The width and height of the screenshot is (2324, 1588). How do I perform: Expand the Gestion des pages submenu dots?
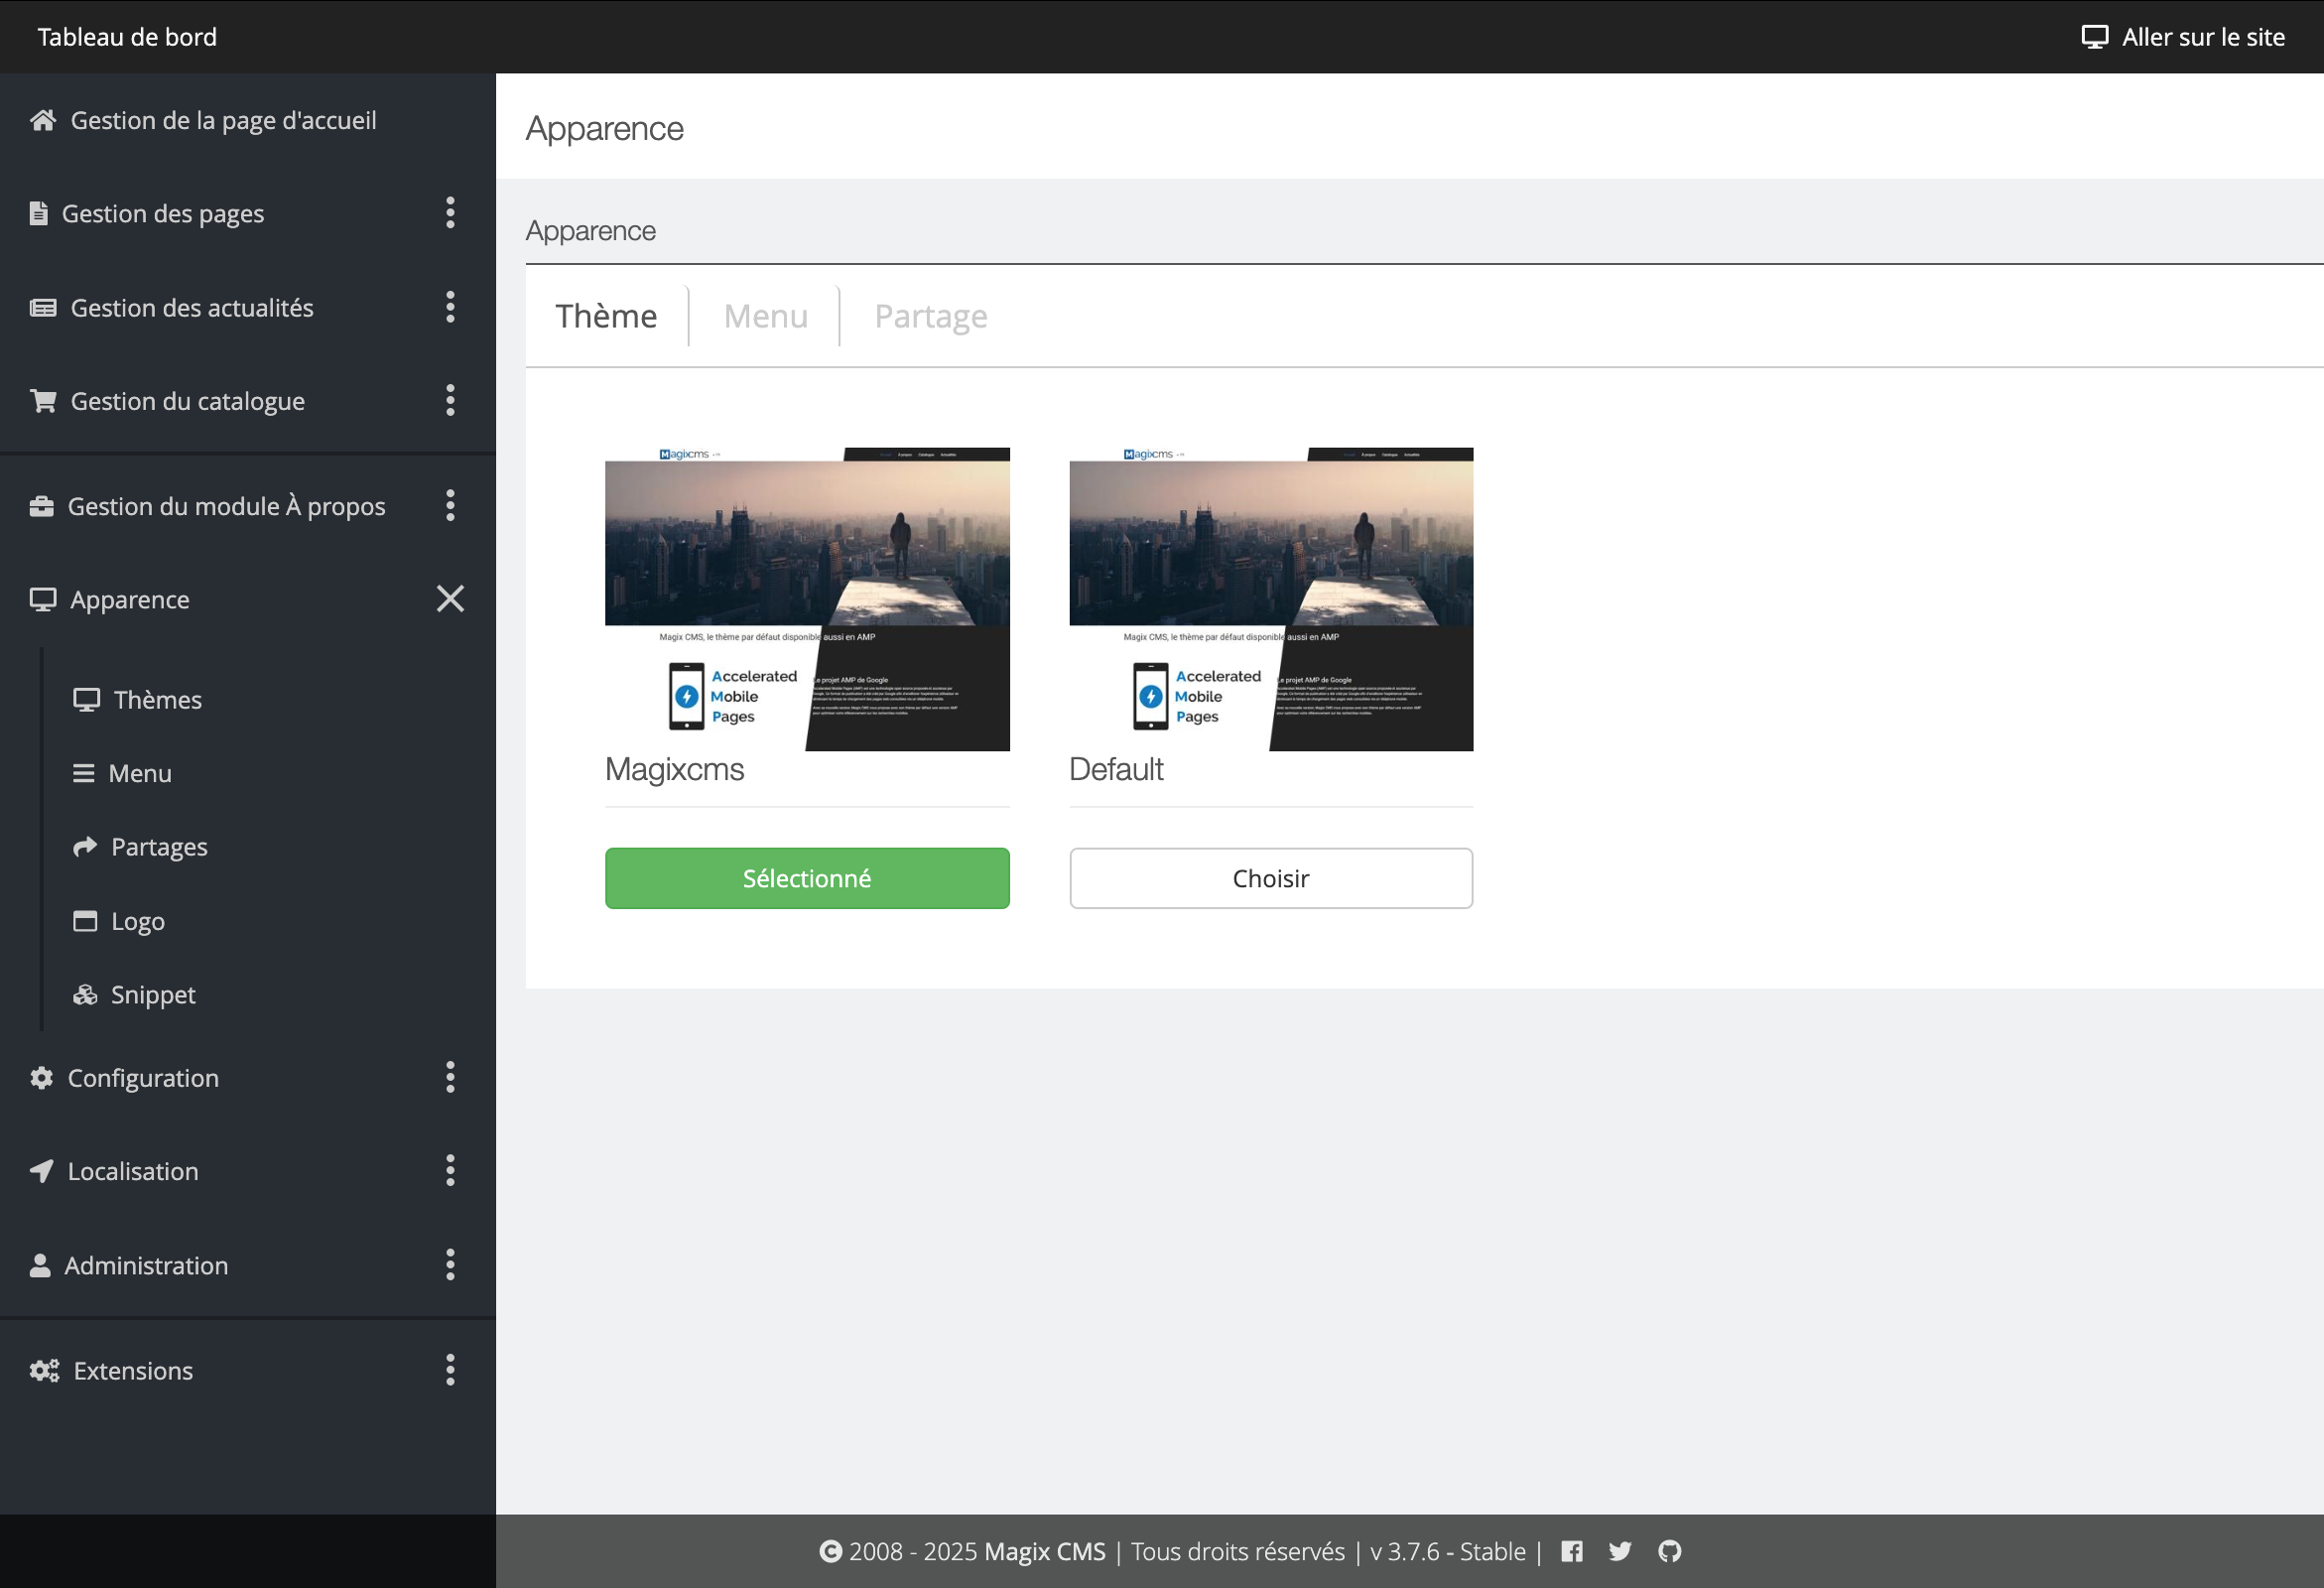450,213
